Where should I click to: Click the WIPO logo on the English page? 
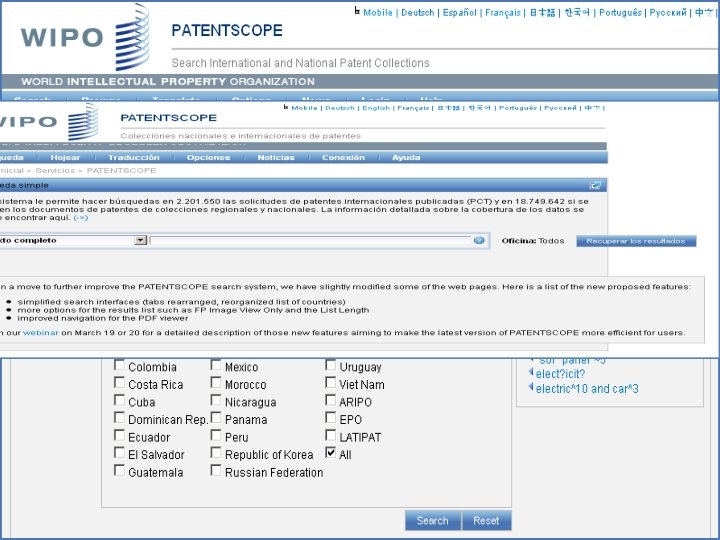coord(85,37)
